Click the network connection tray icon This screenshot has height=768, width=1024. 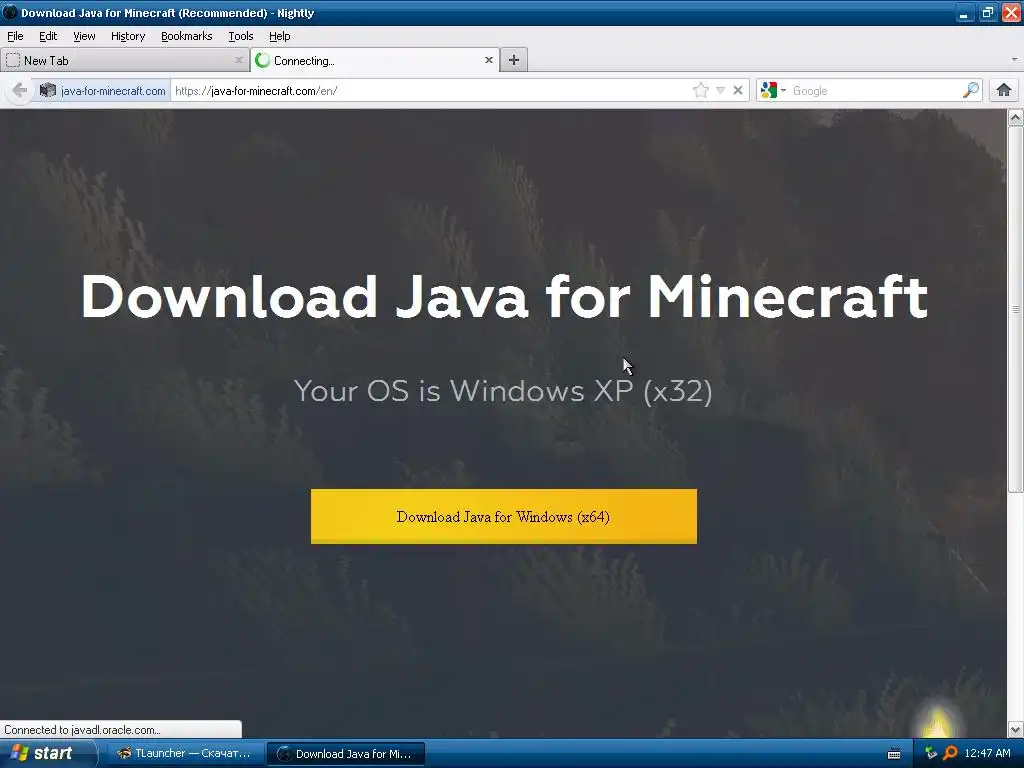pos(931,753)
